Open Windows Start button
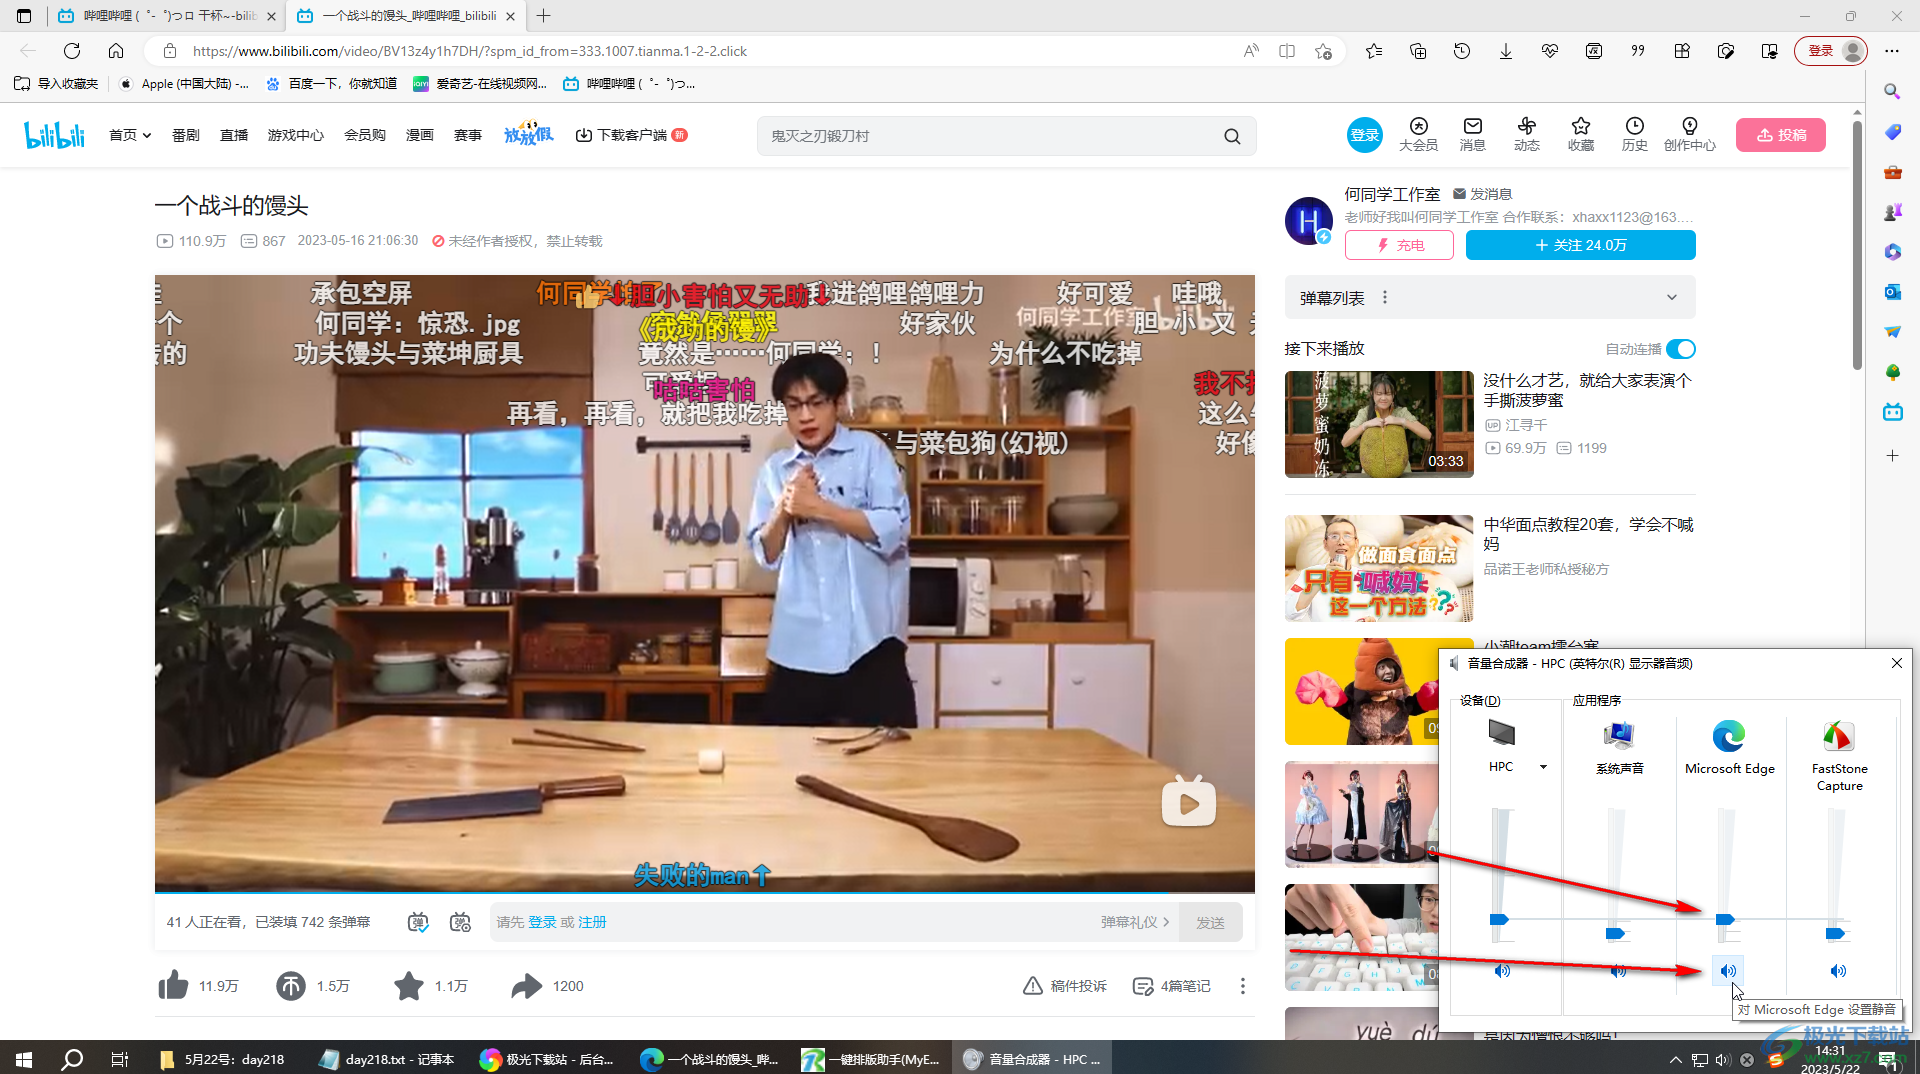Screen dimensions: 1920x1074 (x=24, y=1059)
